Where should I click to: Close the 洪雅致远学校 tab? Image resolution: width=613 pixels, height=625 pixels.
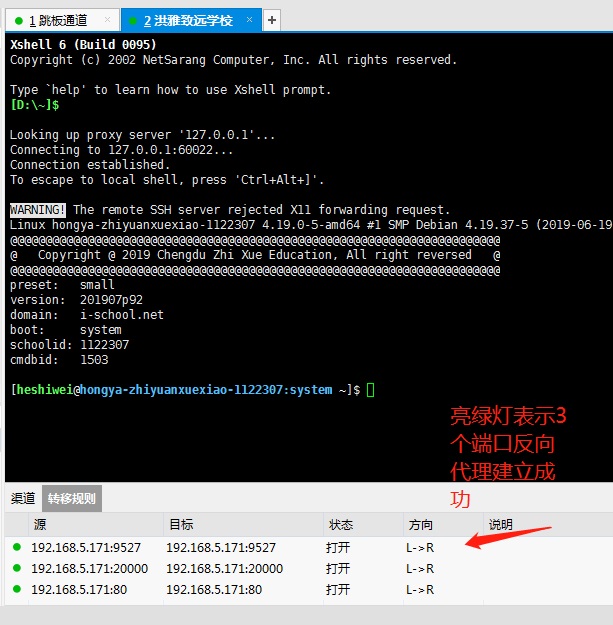coord(251,20)
